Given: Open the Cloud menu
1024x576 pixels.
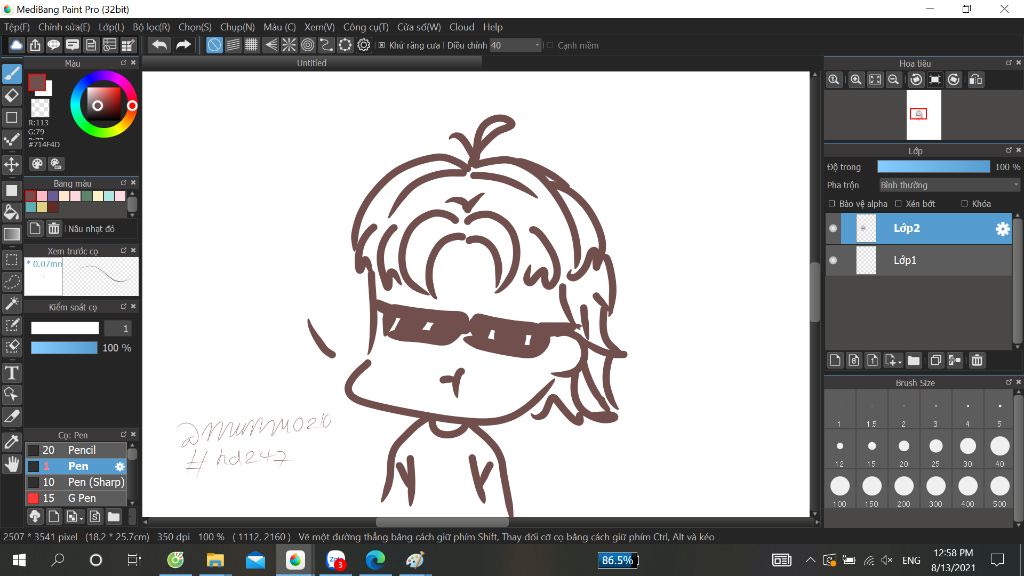Looking at the screenshot, I should pyautogui.click(x=462, y=27).
